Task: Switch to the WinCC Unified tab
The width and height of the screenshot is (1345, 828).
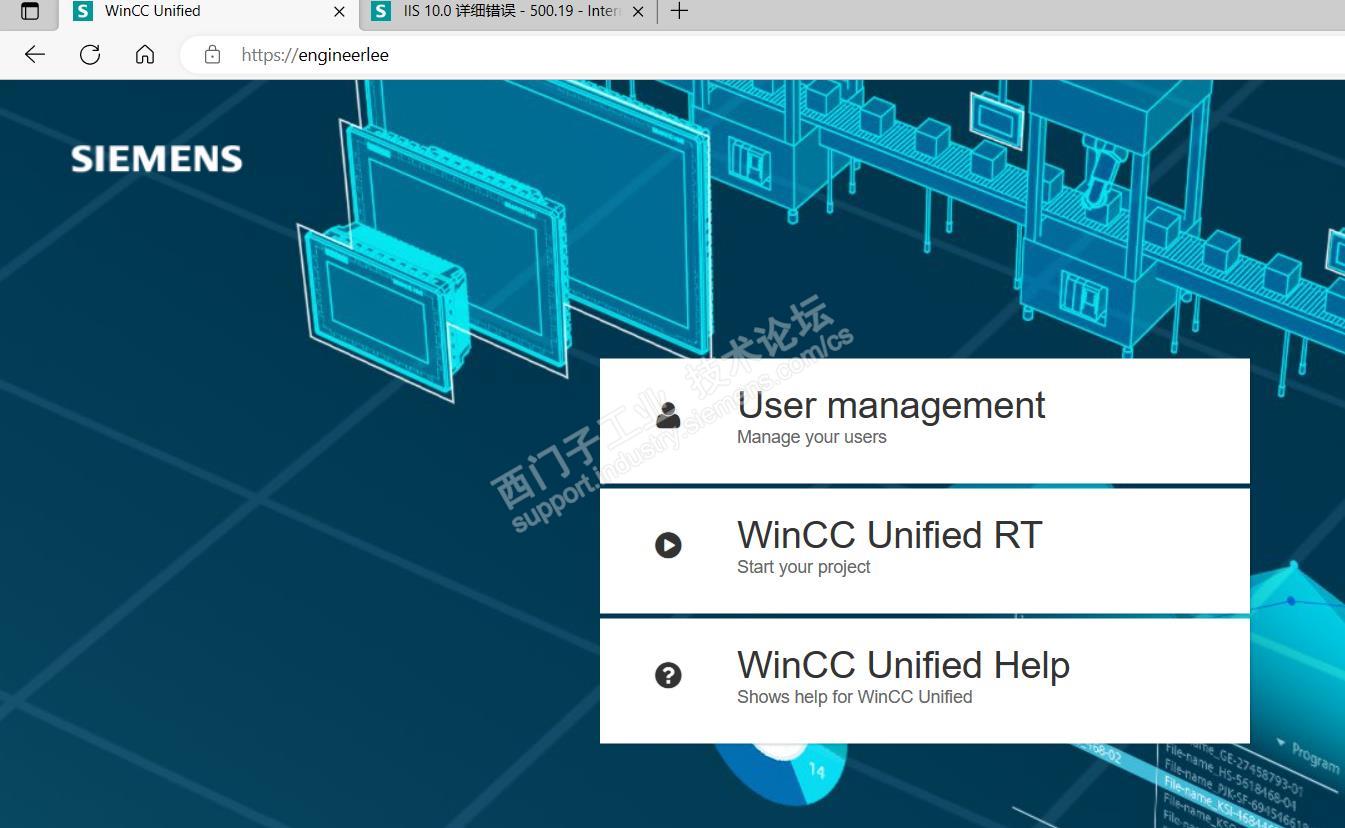Action: (x=209, y=11)
